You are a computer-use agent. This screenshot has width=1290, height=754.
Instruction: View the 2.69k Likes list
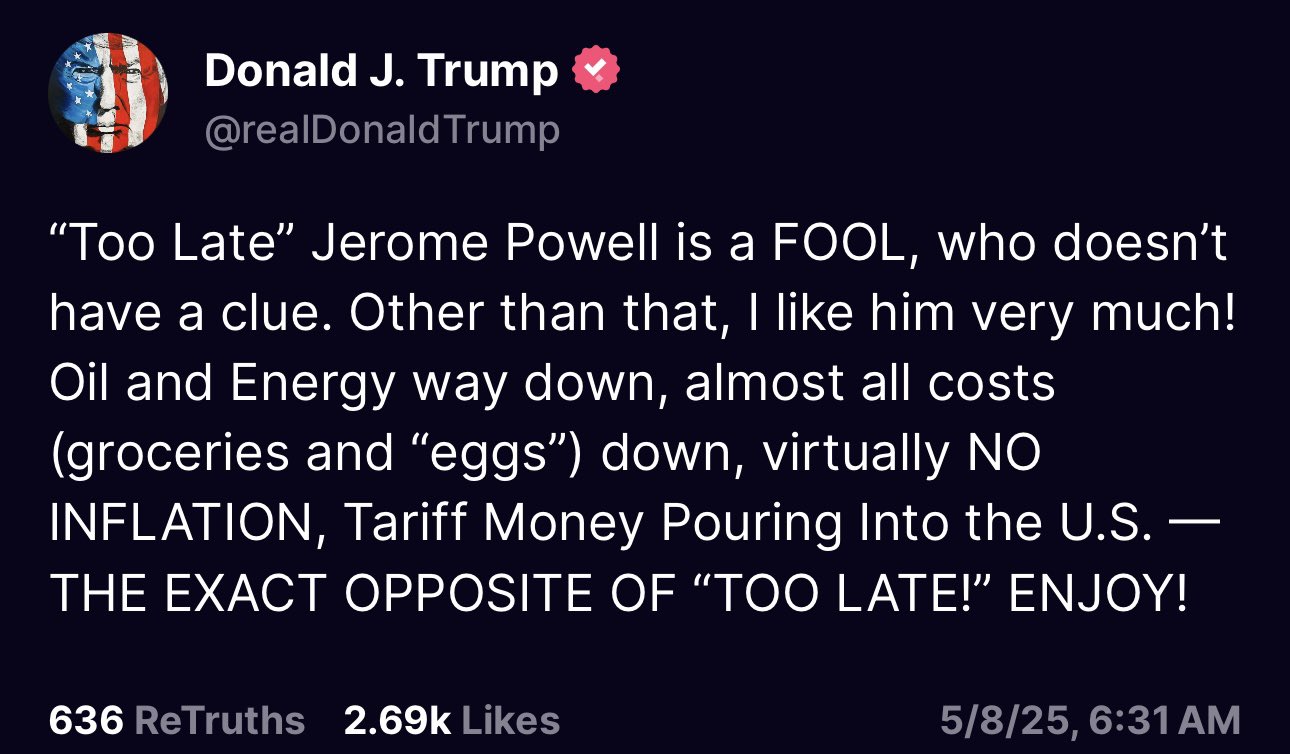(451, 720)
